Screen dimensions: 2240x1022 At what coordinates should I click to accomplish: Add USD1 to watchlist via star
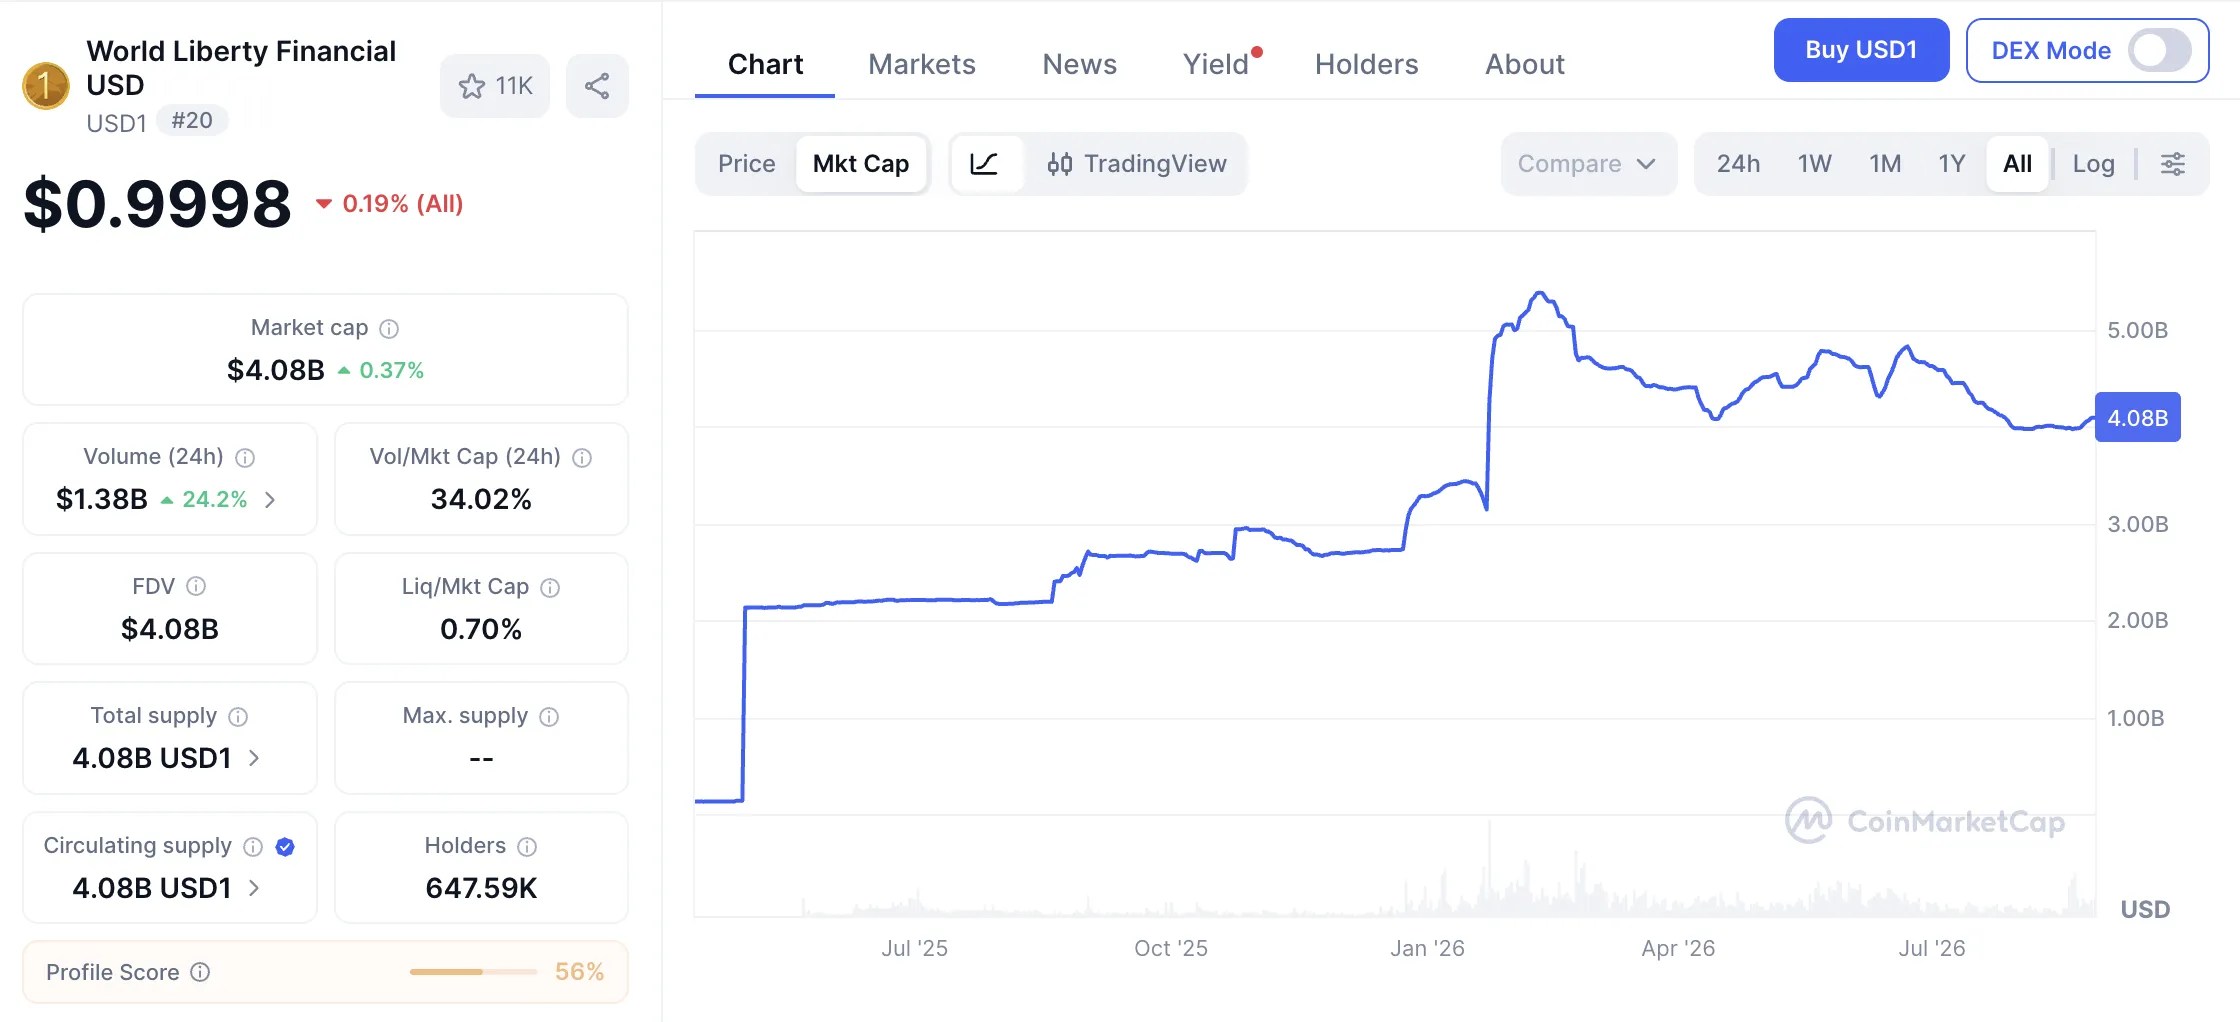click(x=495, y=86)
